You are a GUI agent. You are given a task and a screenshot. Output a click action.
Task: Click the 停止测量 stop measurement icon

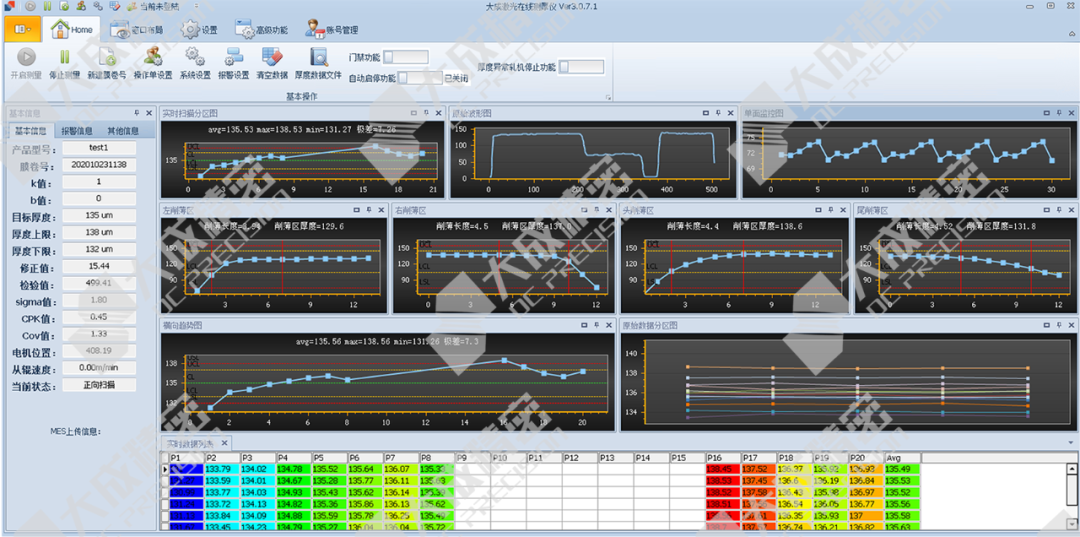[64, 58]
